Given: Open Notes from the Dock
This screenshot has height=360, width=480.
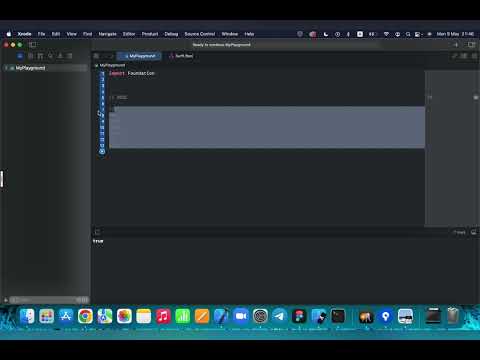Looking at the screenshot, I should tap(144, 316).
